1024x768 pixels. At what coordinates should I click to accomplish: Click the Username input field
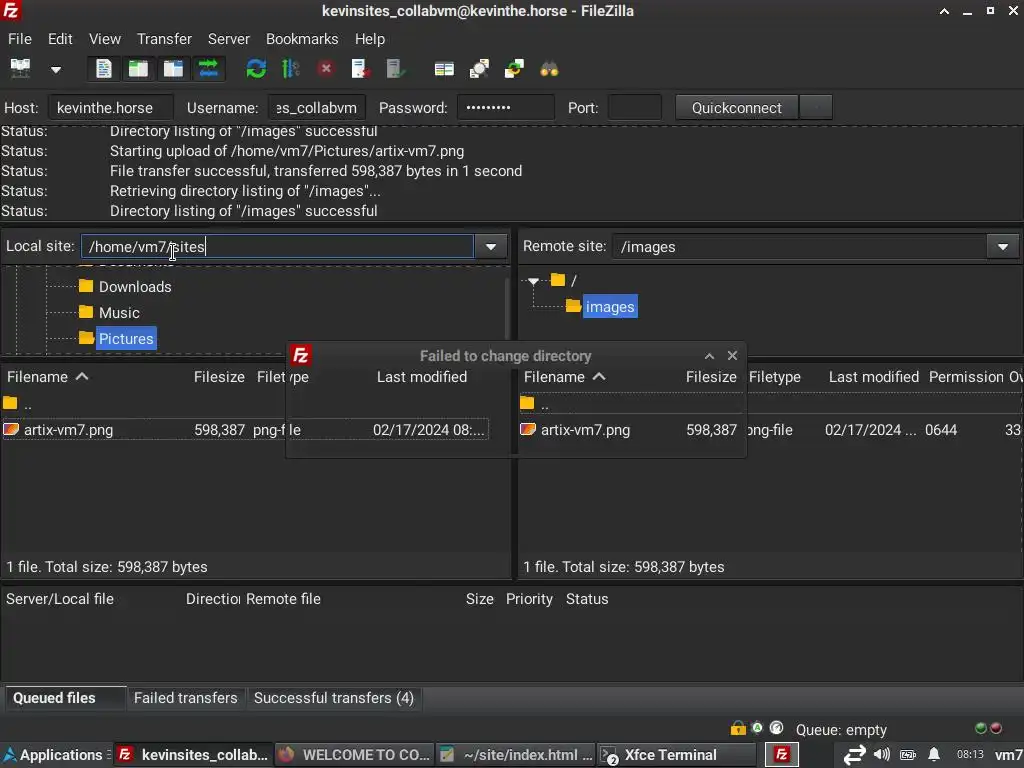point(317,108)
